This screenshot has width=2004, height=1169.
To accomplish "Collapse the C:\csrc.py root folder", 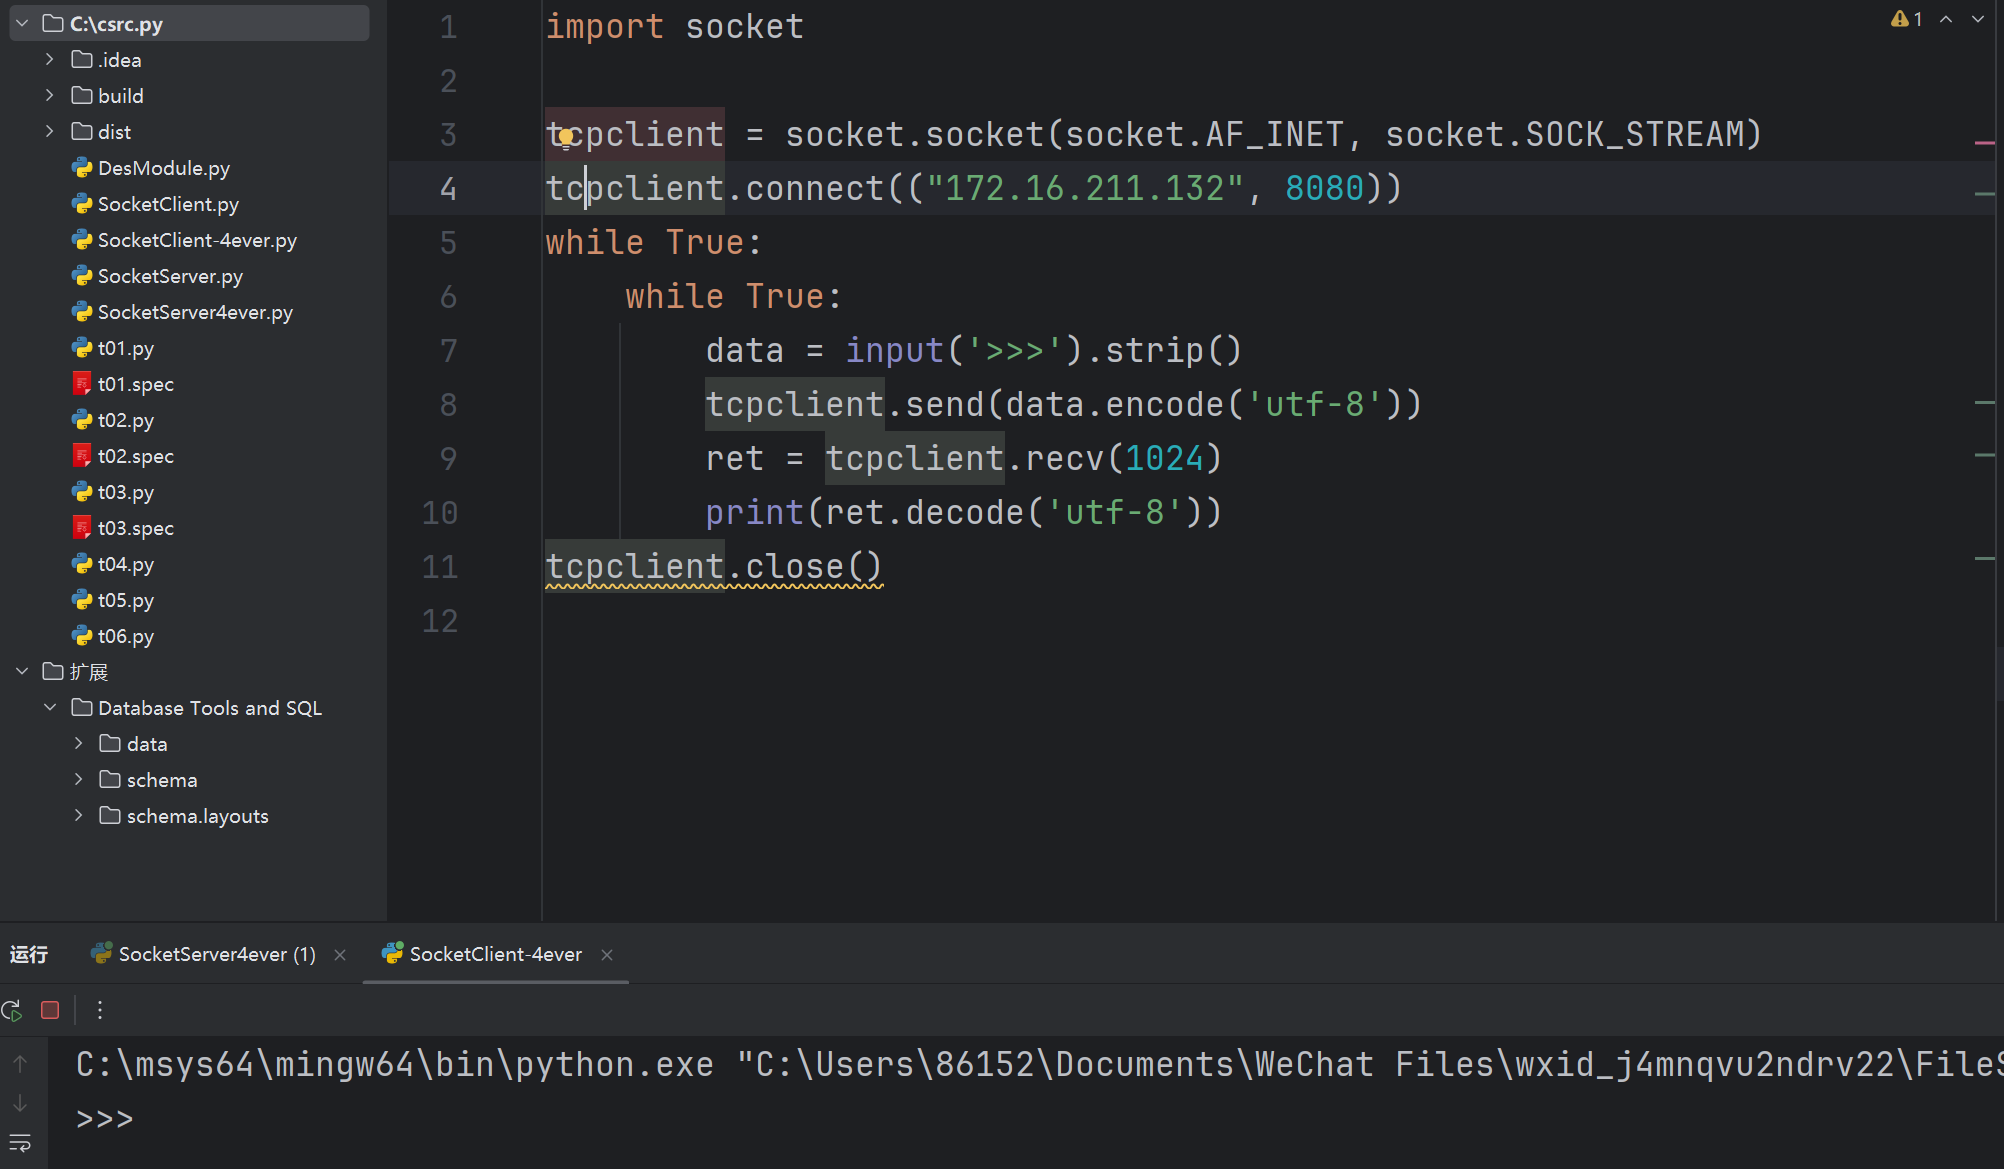I will point(22,24).
